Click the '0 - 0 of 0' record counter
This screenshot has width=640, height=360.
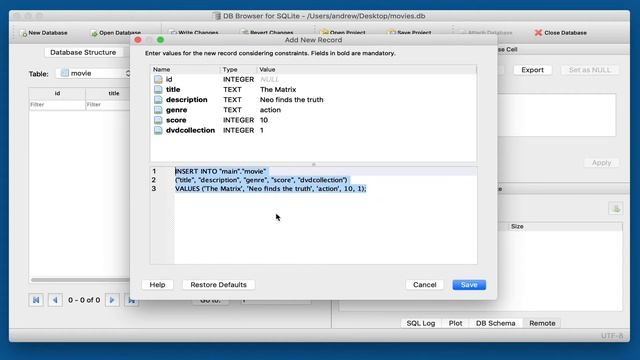tap(84, 300)
